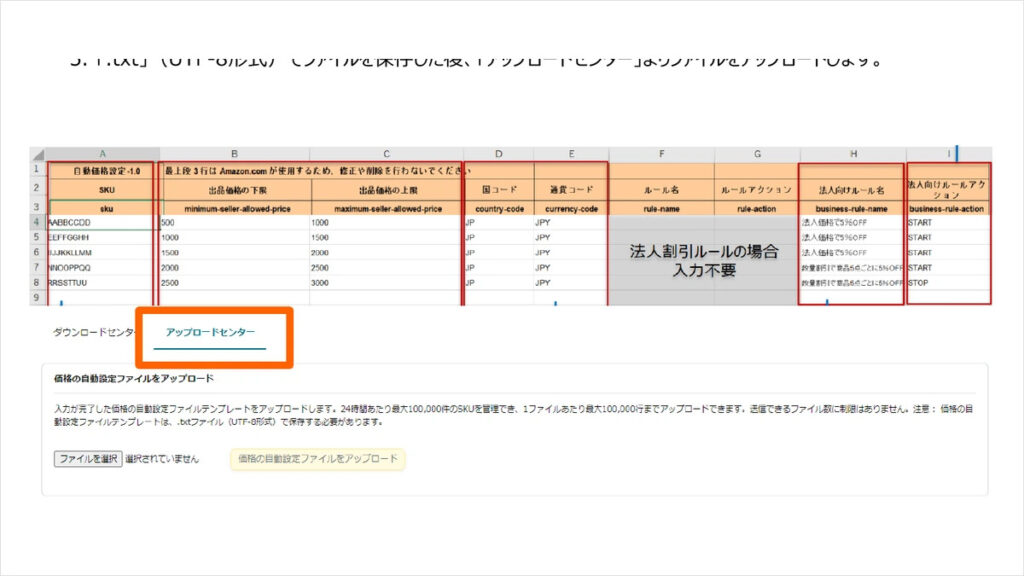Select row header 3

[37, 208]
